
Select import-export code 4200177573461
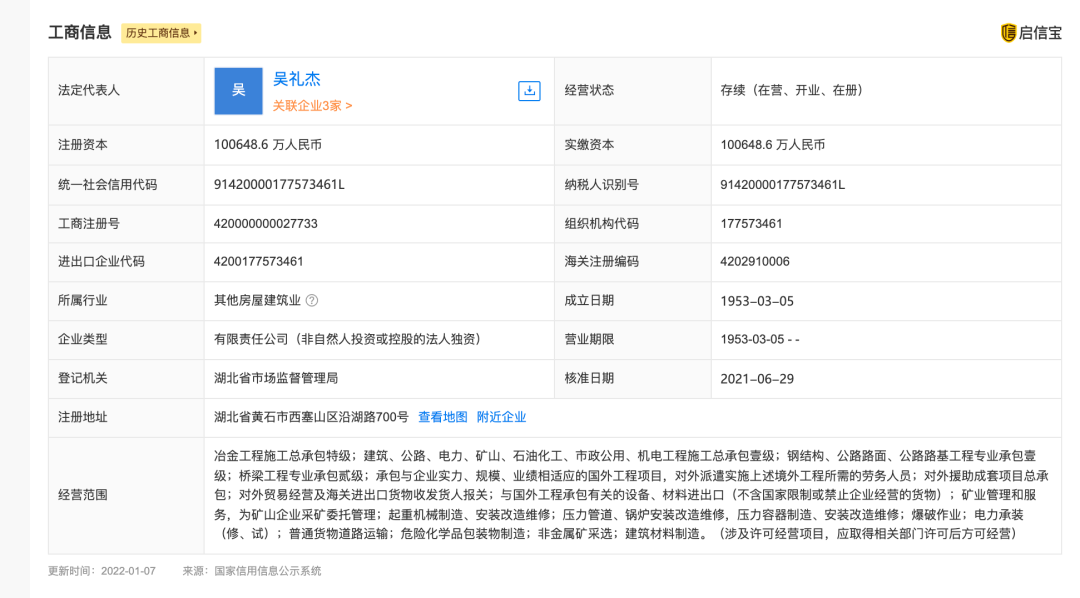coord(258,262)
